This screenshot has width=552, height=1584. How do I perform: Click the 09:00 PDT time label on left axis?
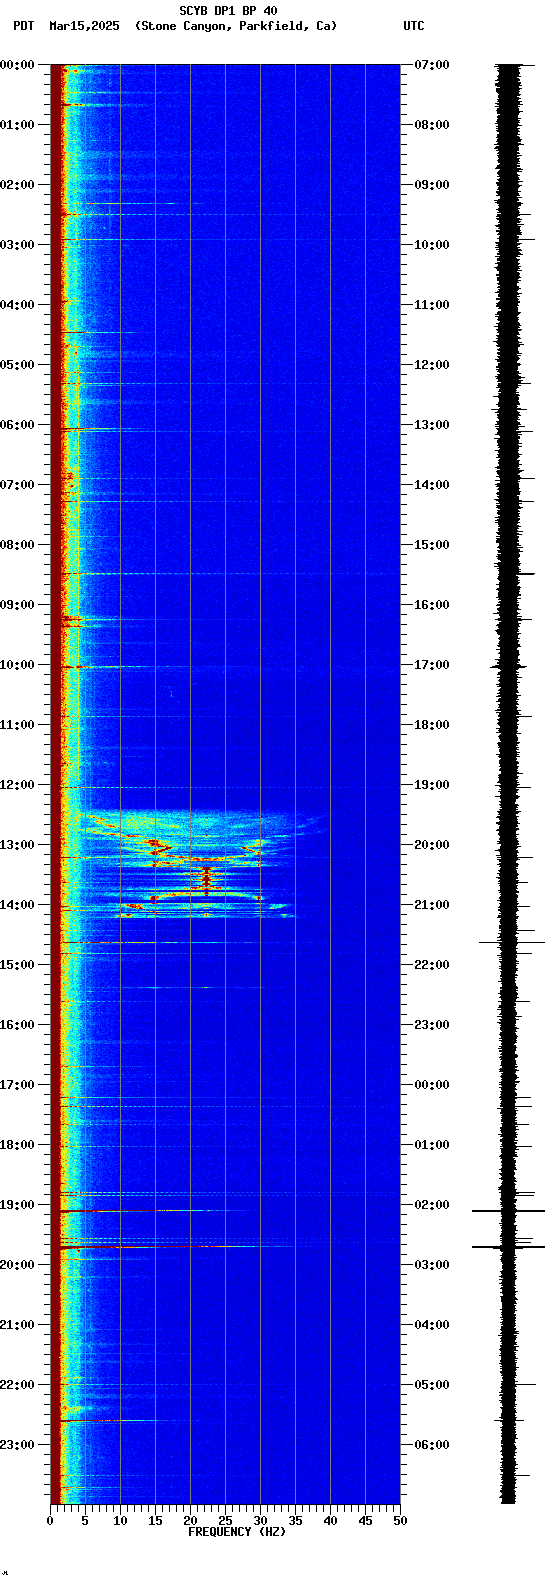[18, 605]
